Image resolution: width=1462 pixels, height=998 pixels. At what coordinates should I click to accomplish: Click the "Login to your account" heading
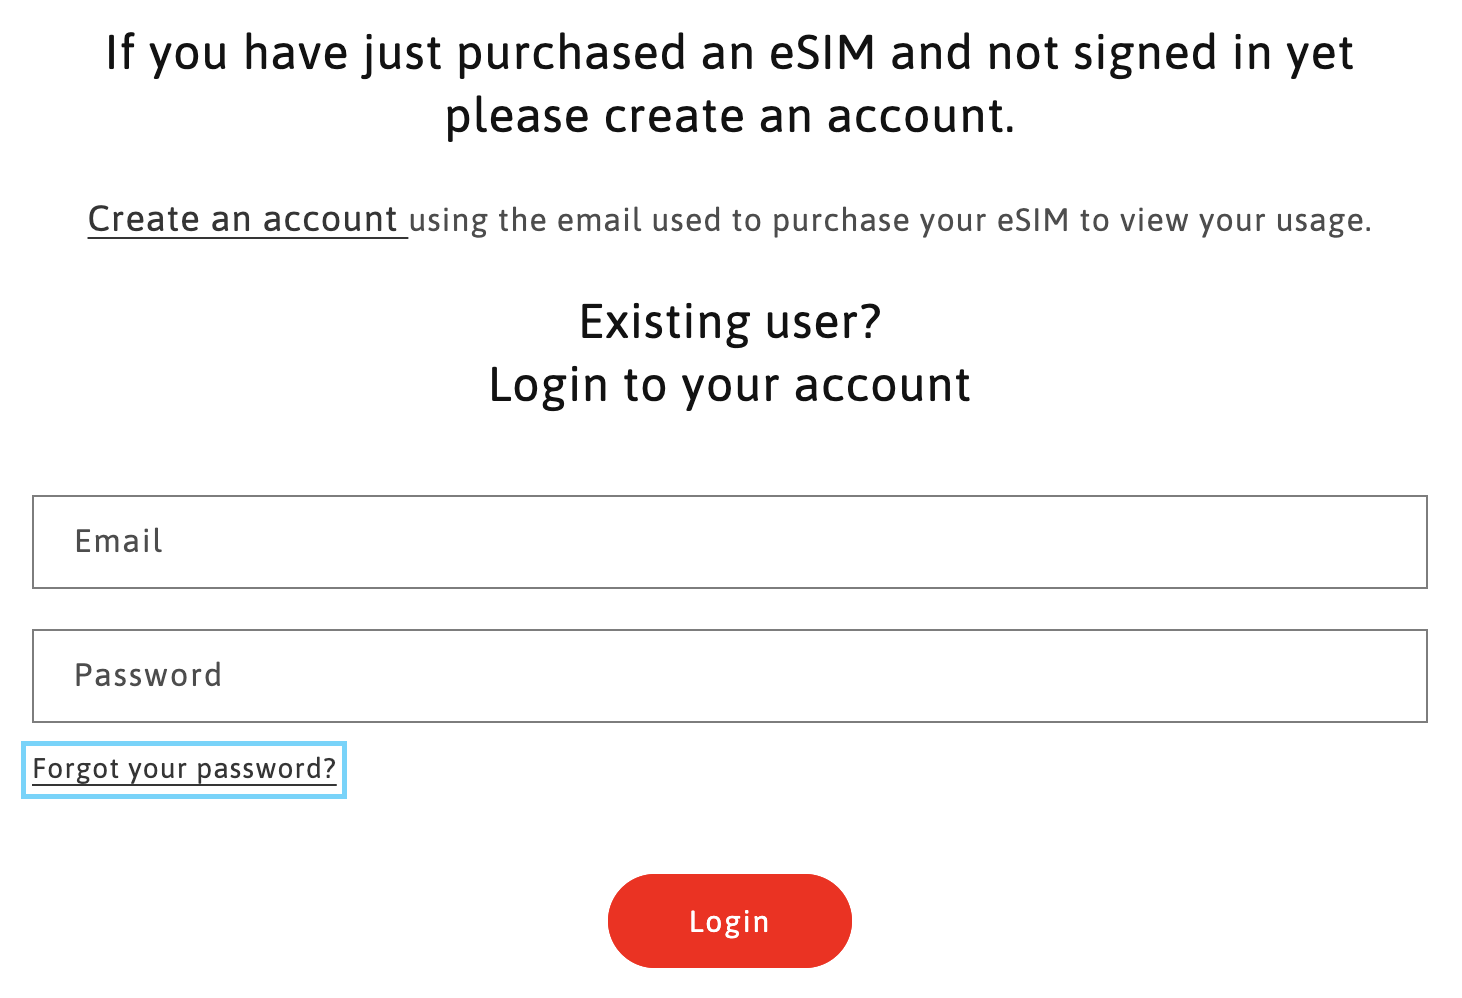(730, 385)
